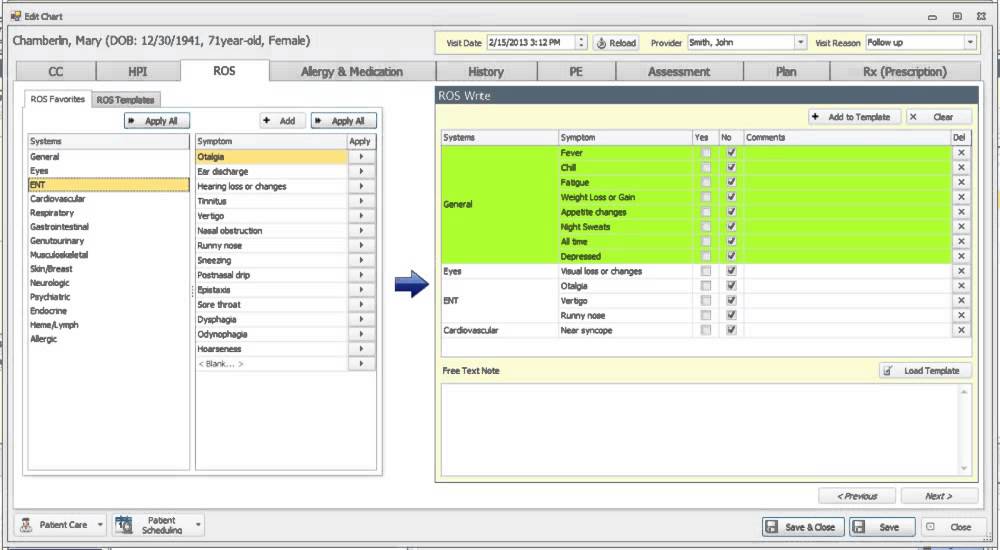1000x550 pixels.
Task: Delete the Fatigue row
Action: click(961, 182)
